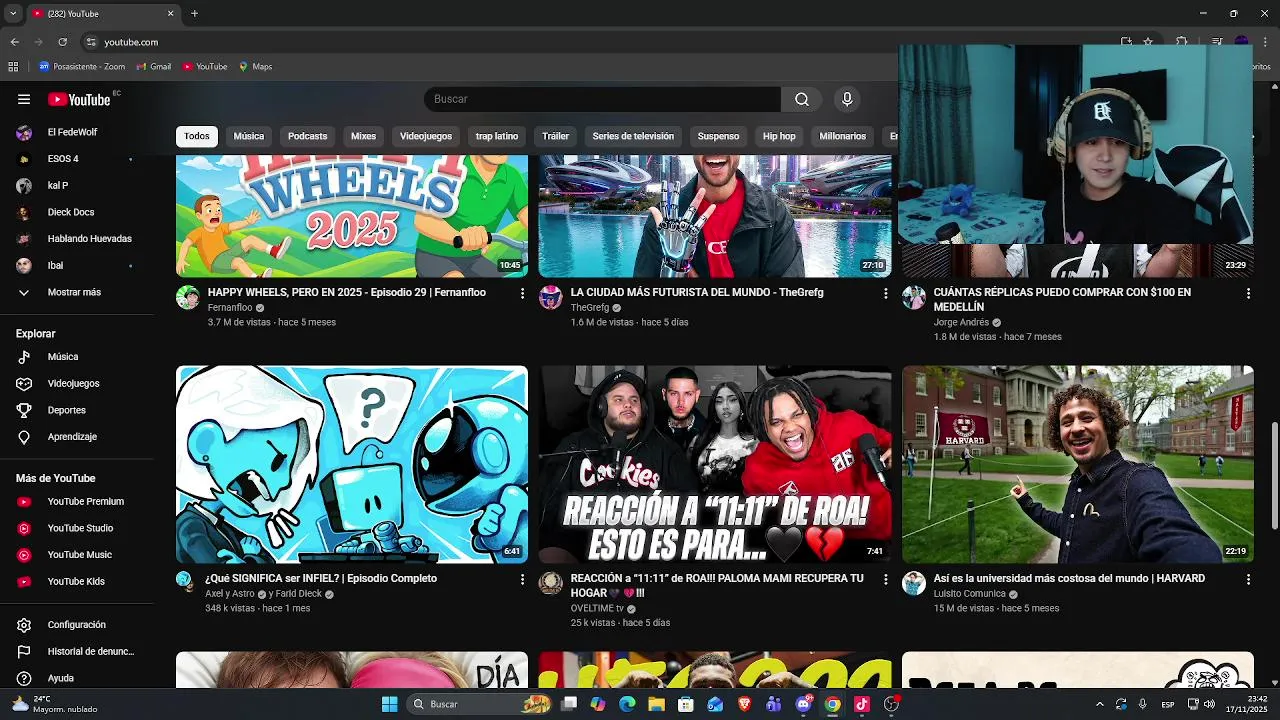Open more options for Qué Significa ser Infiel video

[522, 579]
